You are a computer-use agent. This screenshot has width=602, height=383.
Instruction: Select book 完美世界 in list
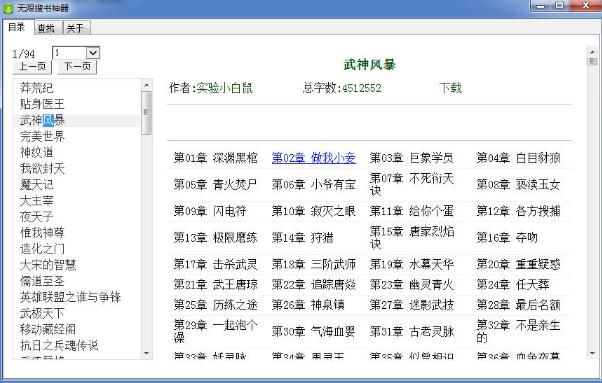pyautogui.click(x=42, y=136)
